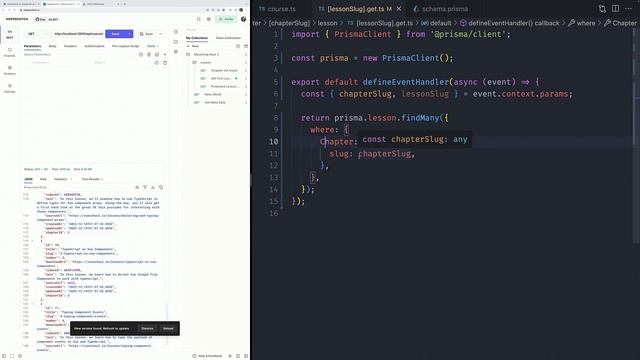Send the request with the Send button
Screen dimensions: 640x360
[x=116, y=34]
